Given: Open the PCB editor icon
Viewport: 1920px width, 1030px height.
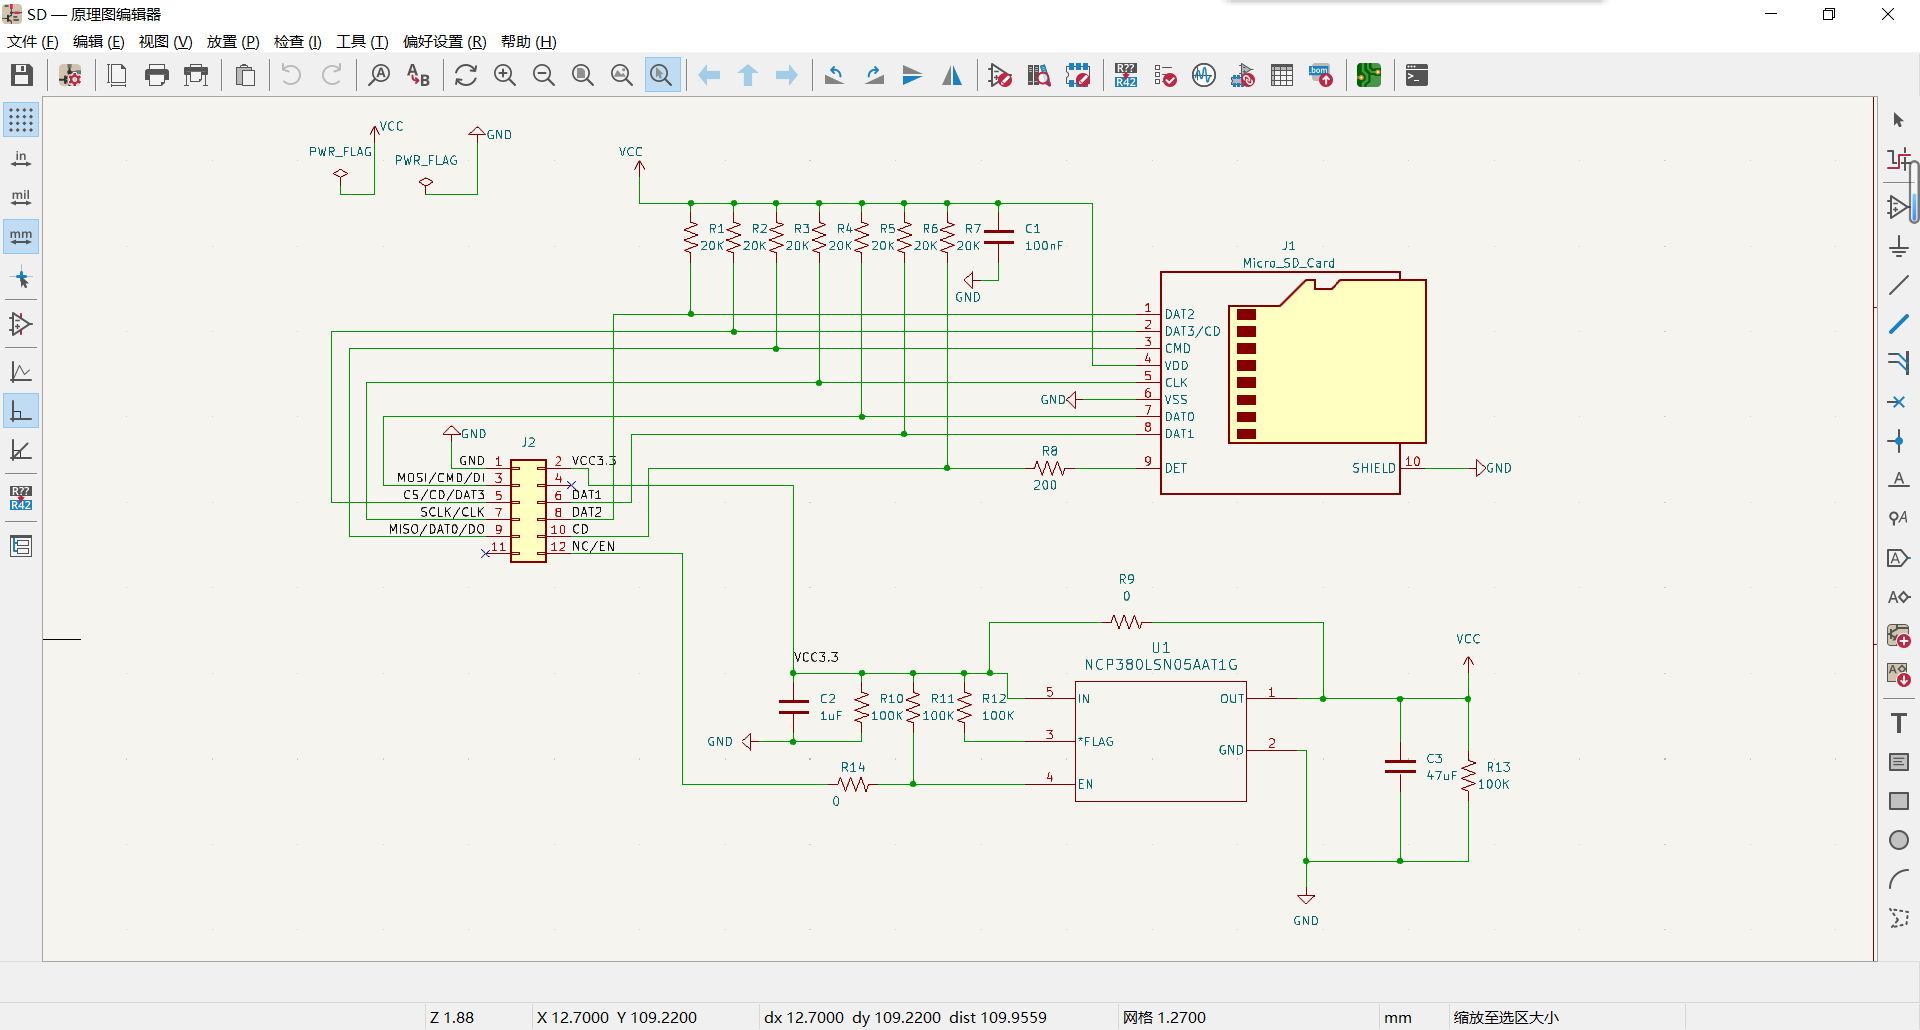Looking at the screenshot, I should (x=1369, y=75).
